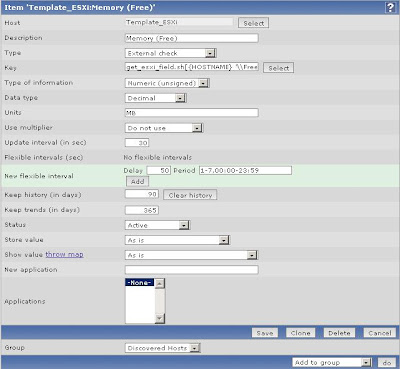Image resolution: width=400 pixels, height=369 pixels.
Task: Select -None- in Applications list
Action: click(140, 282)
